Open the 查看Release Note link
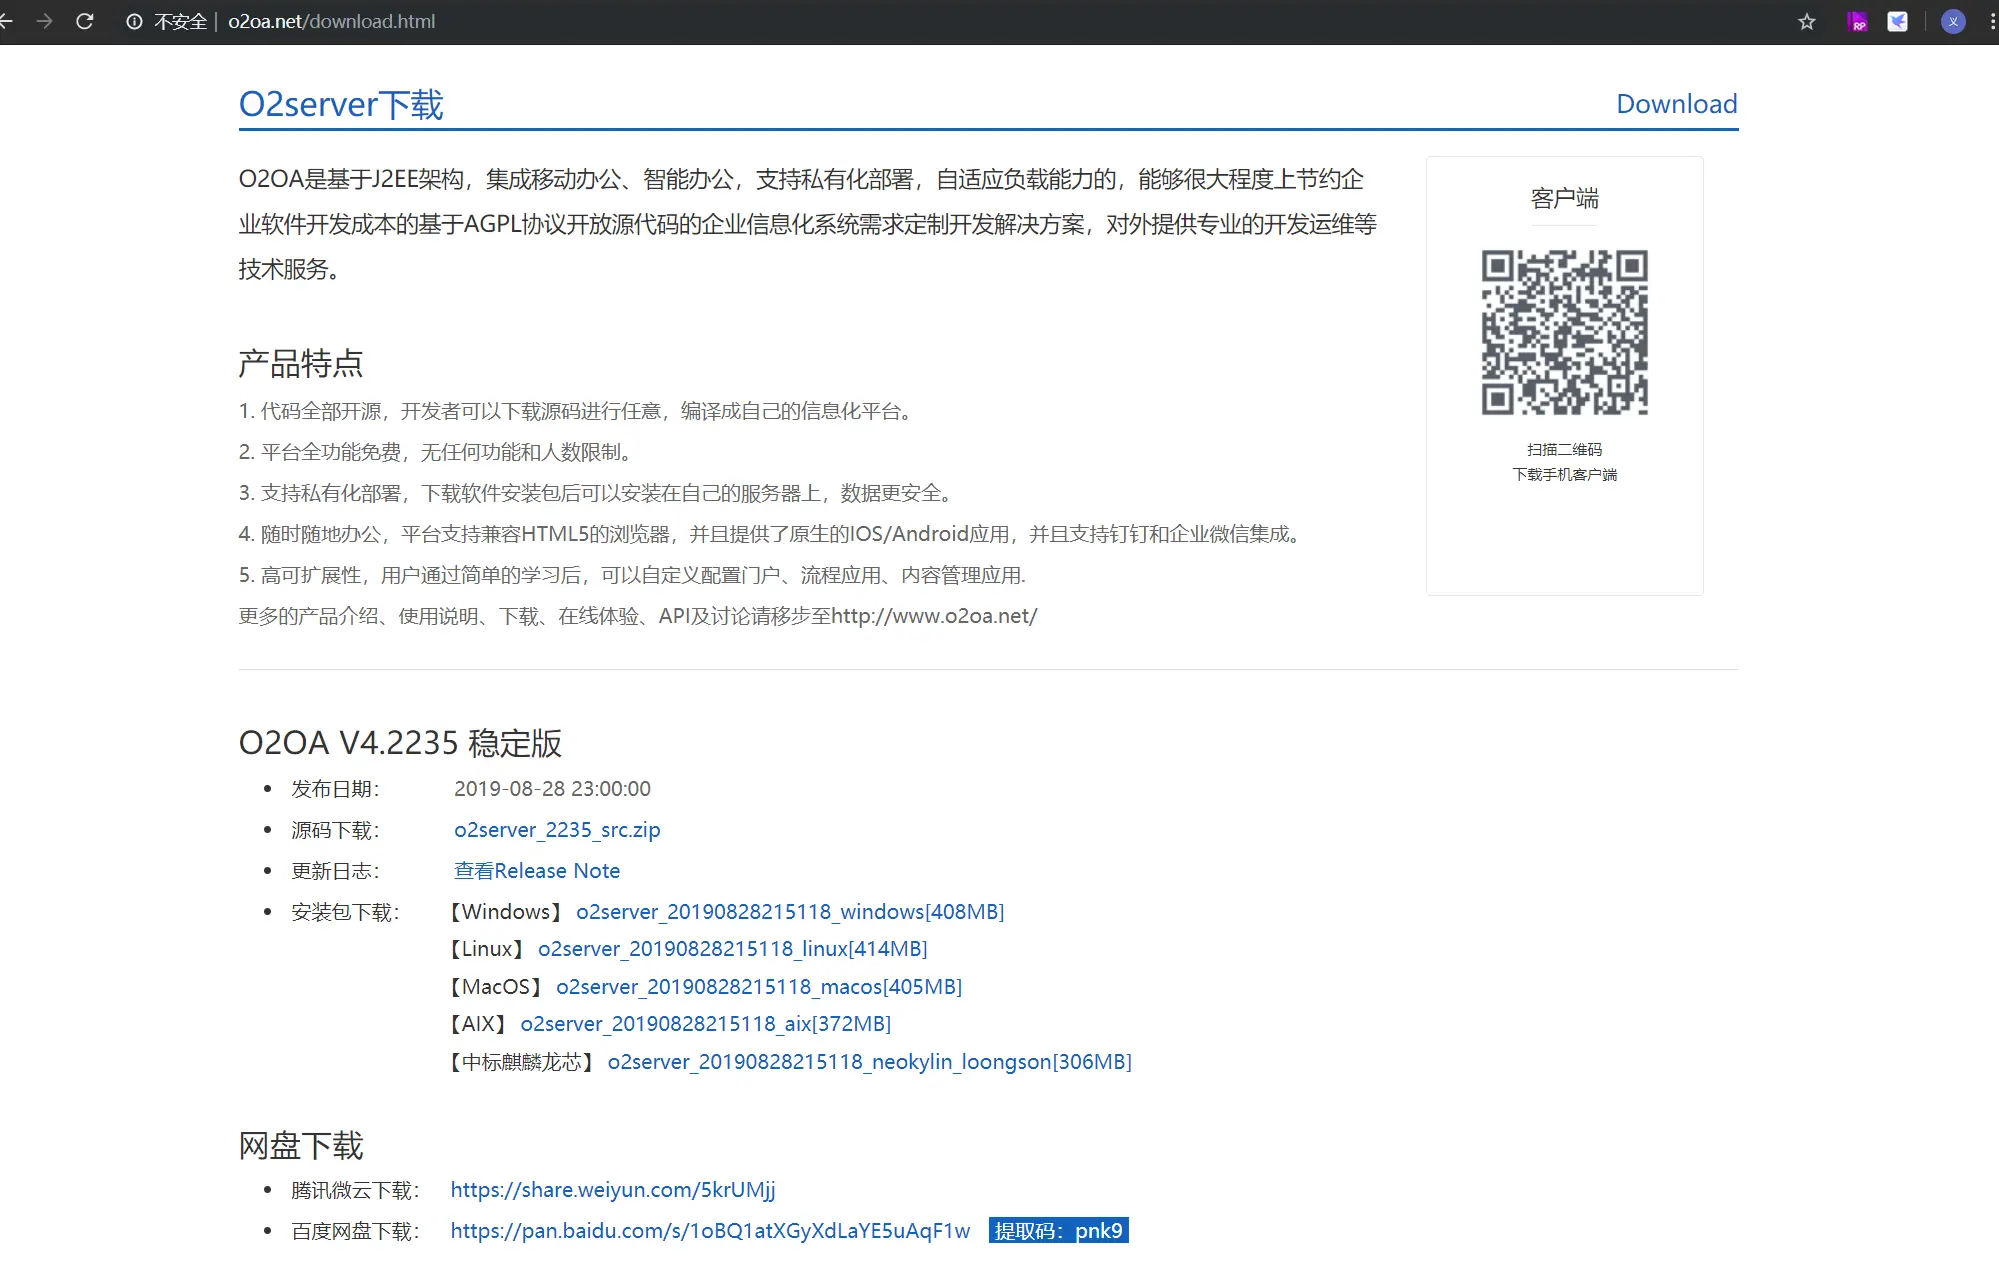 536,870
